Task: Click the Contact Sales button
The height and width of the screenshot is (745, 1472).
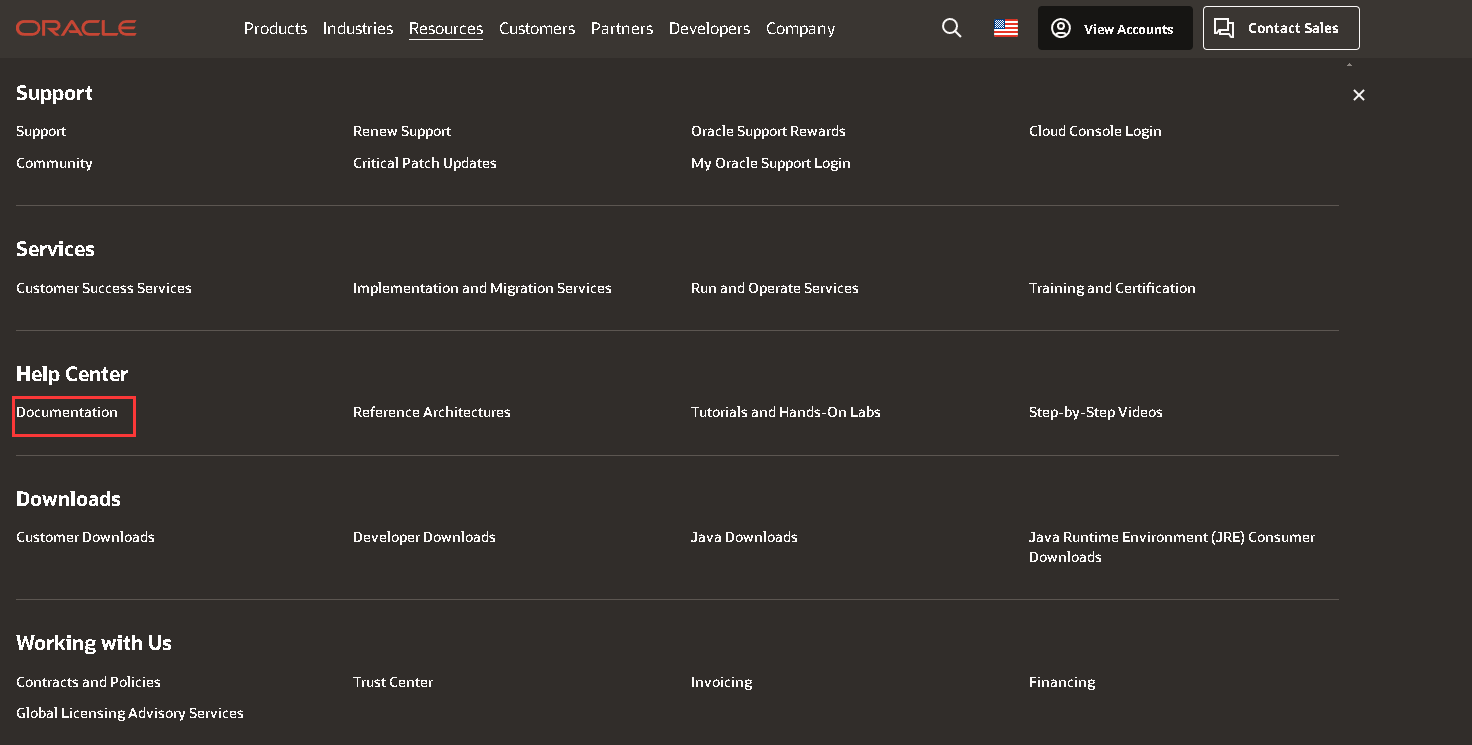Action: [1281, 28]
